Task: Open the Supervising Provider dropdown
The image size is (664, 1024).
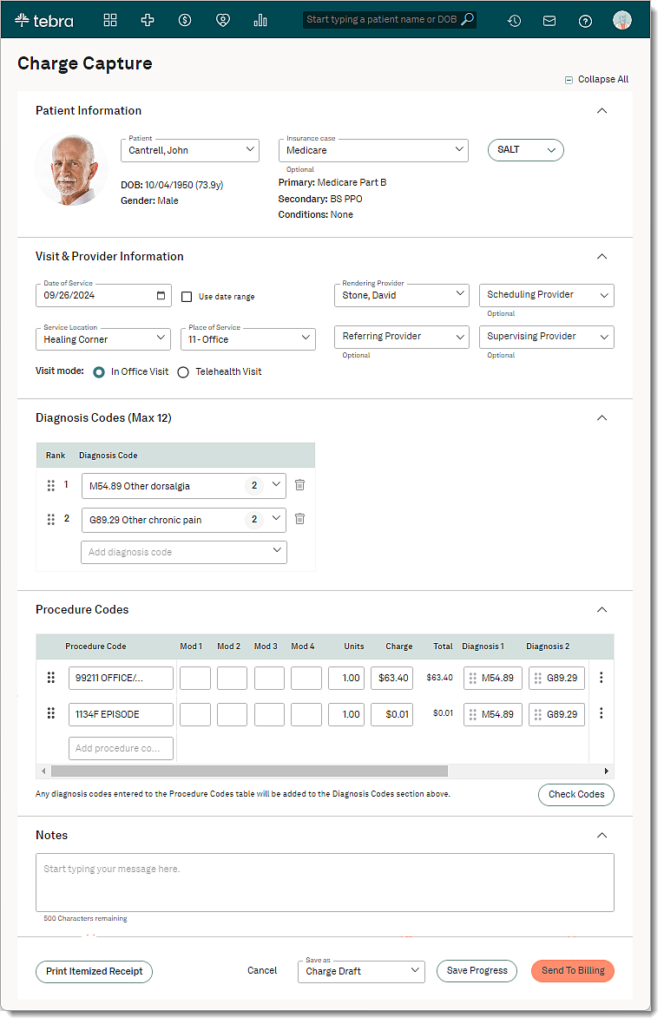Action: pyautogui.click(x=546, y=336)
